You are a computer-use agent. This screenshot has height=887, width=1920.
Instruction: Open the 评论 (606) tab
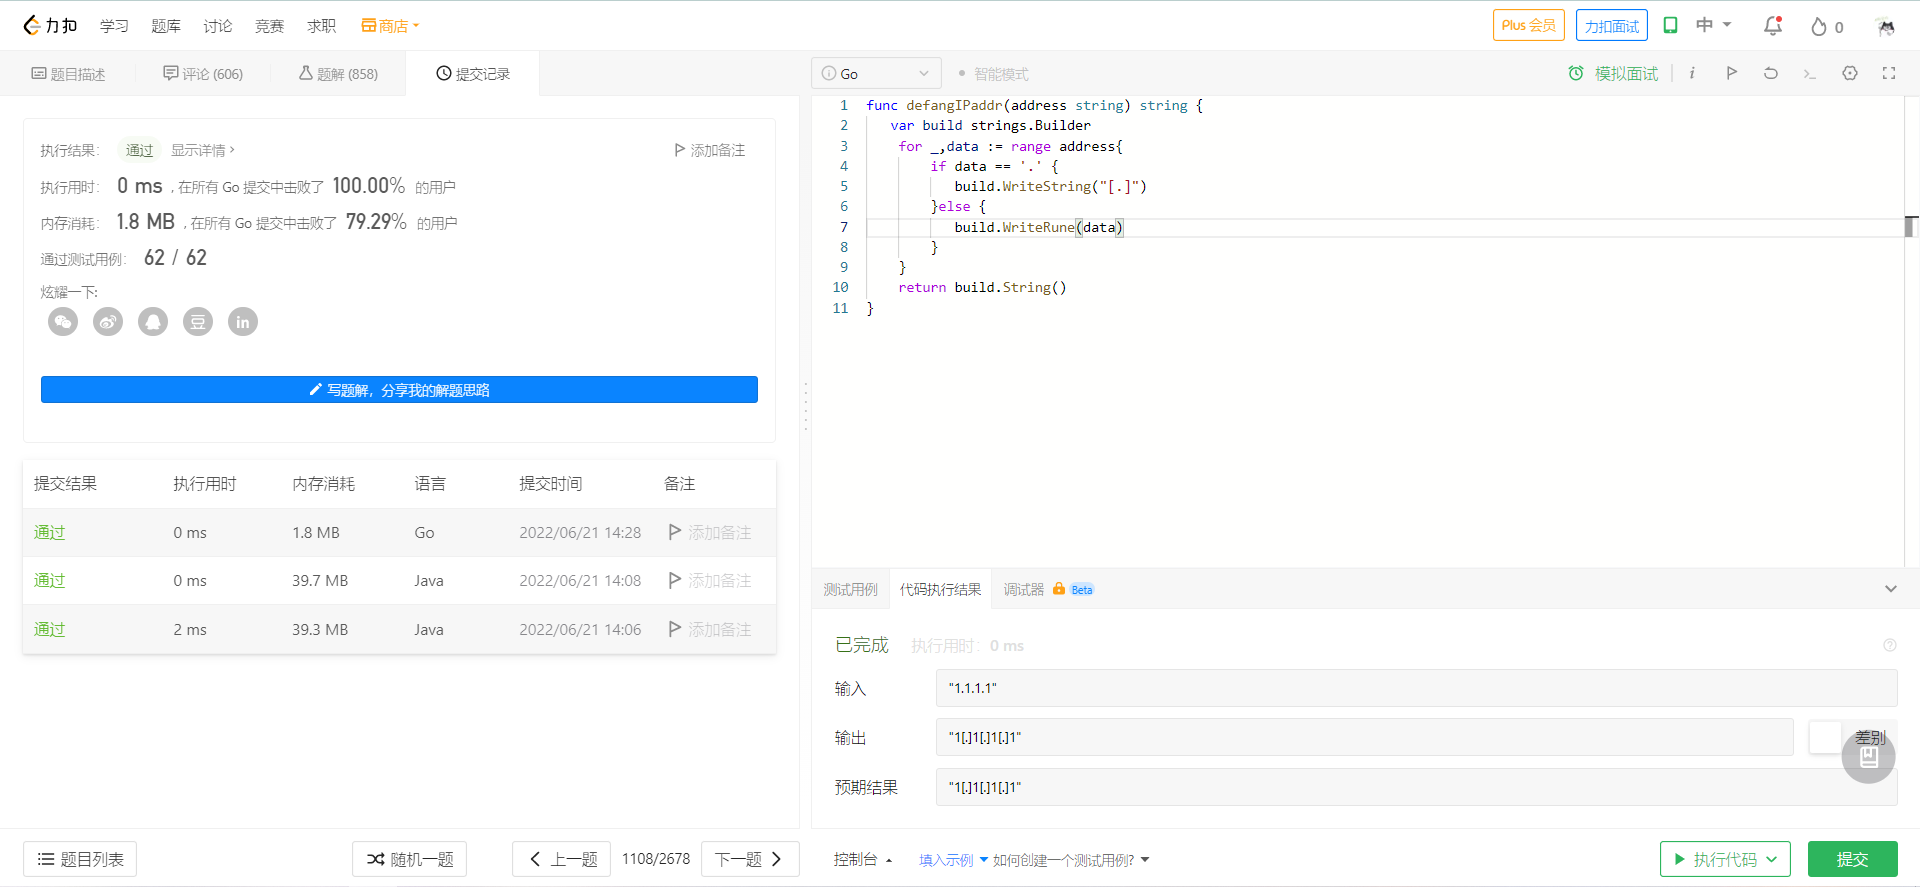point(203,74)
